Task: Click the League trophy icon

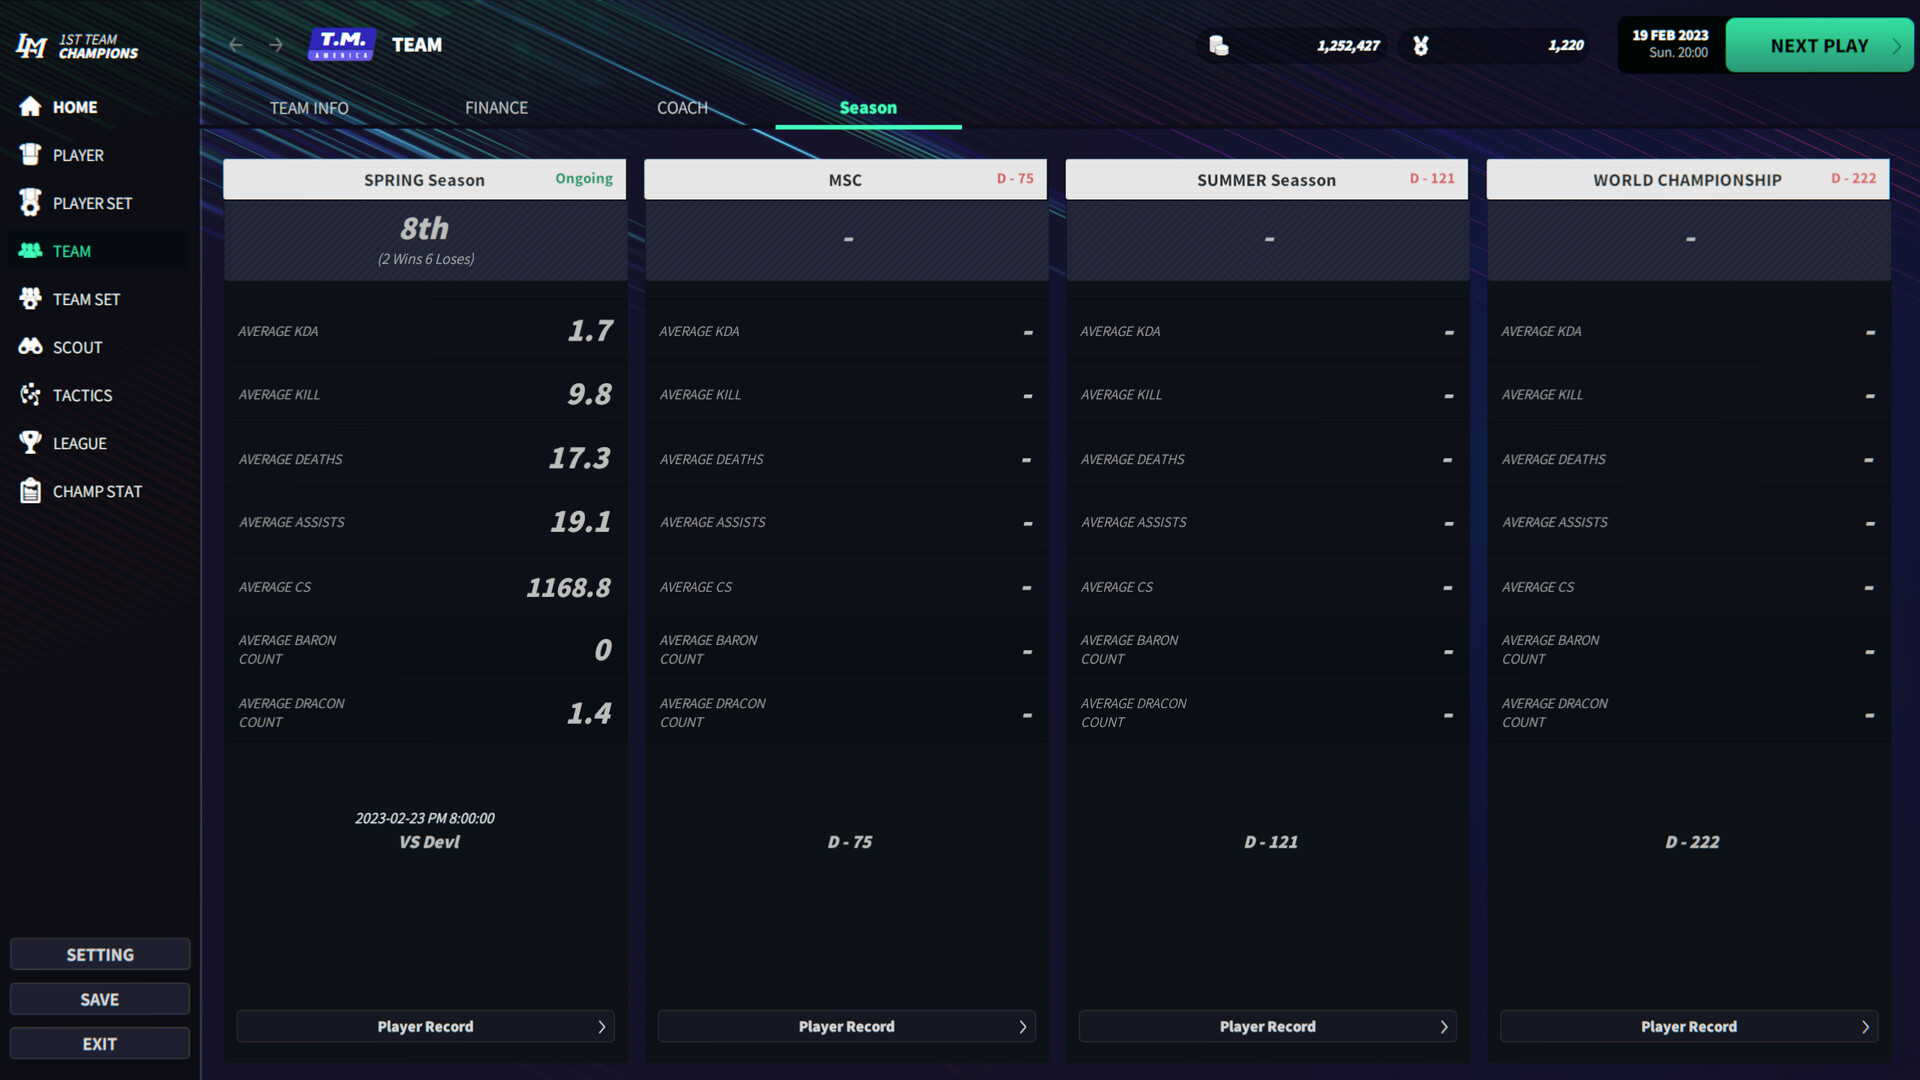Action: pos(30,443)
